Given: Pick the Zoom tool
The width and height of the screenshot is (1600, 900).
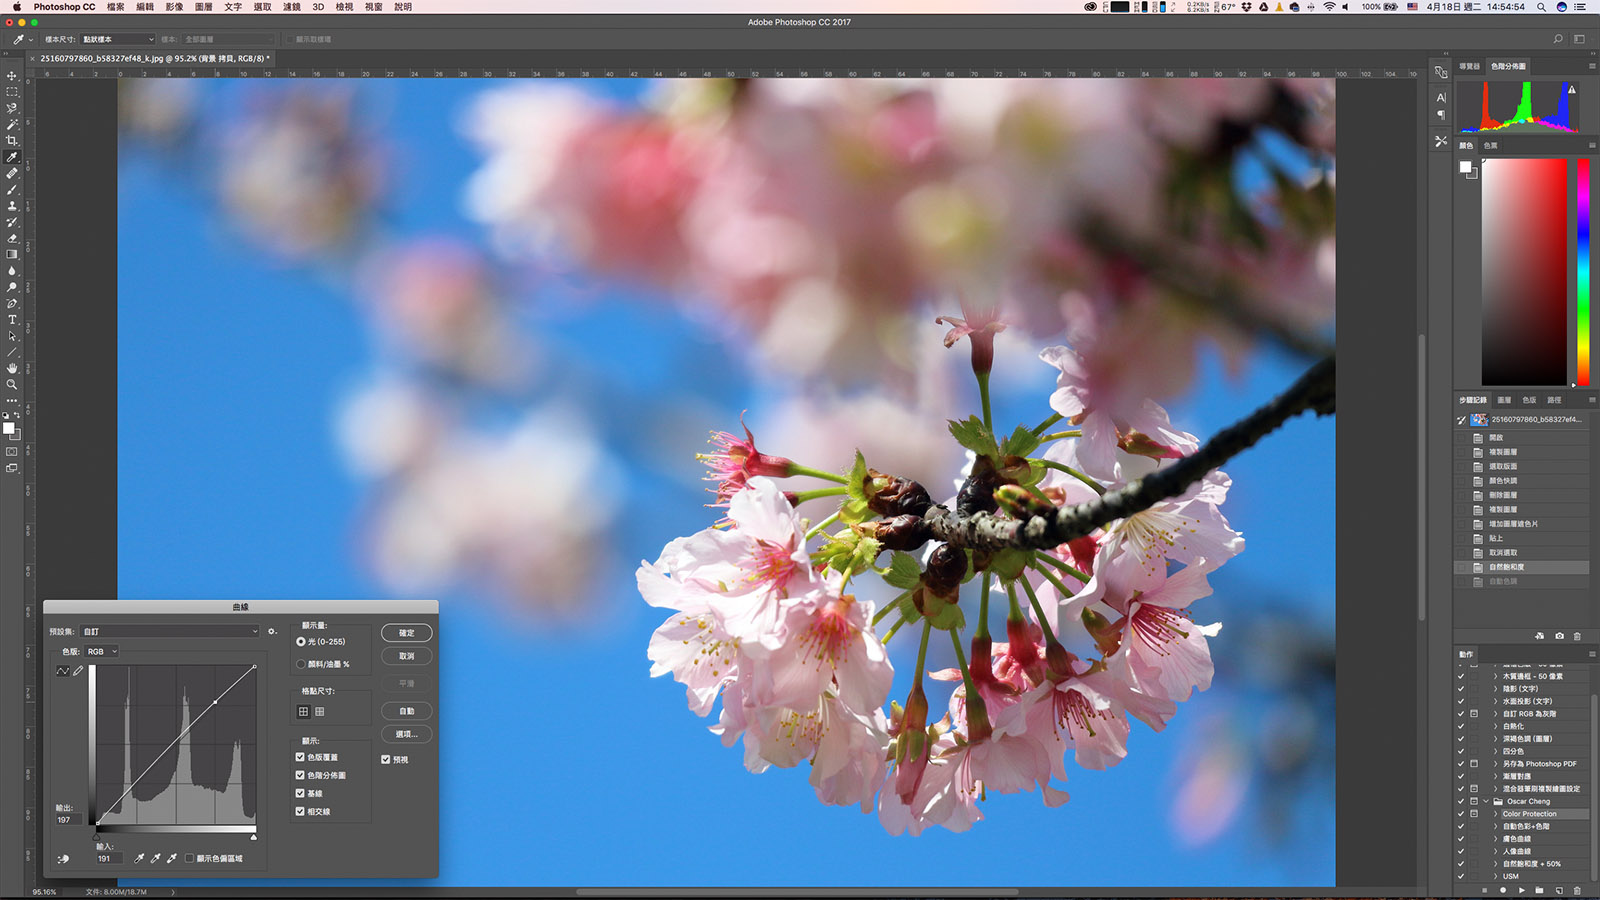Looking at the screenshot, I should click(12, 384).
